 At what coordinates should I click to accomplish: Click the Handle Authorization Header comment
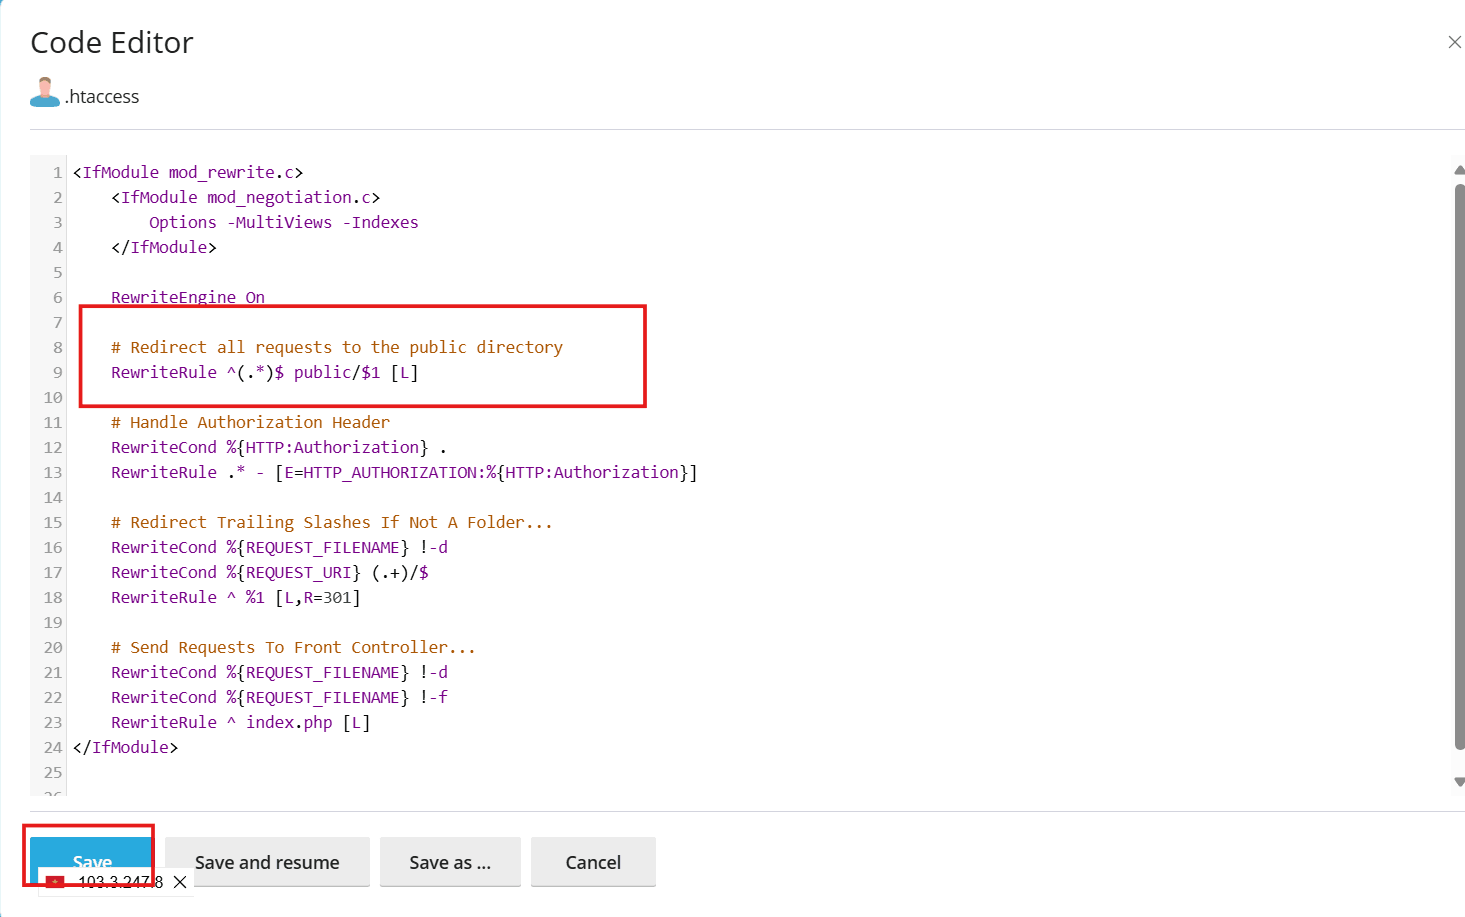[249, 421]
